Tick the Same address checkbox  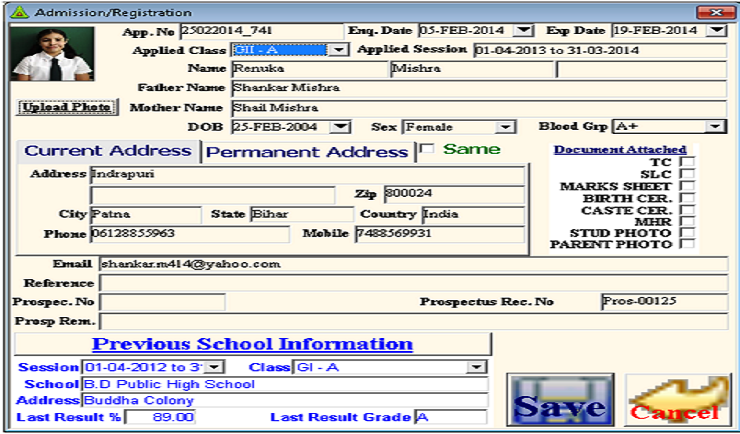point(427,150)
